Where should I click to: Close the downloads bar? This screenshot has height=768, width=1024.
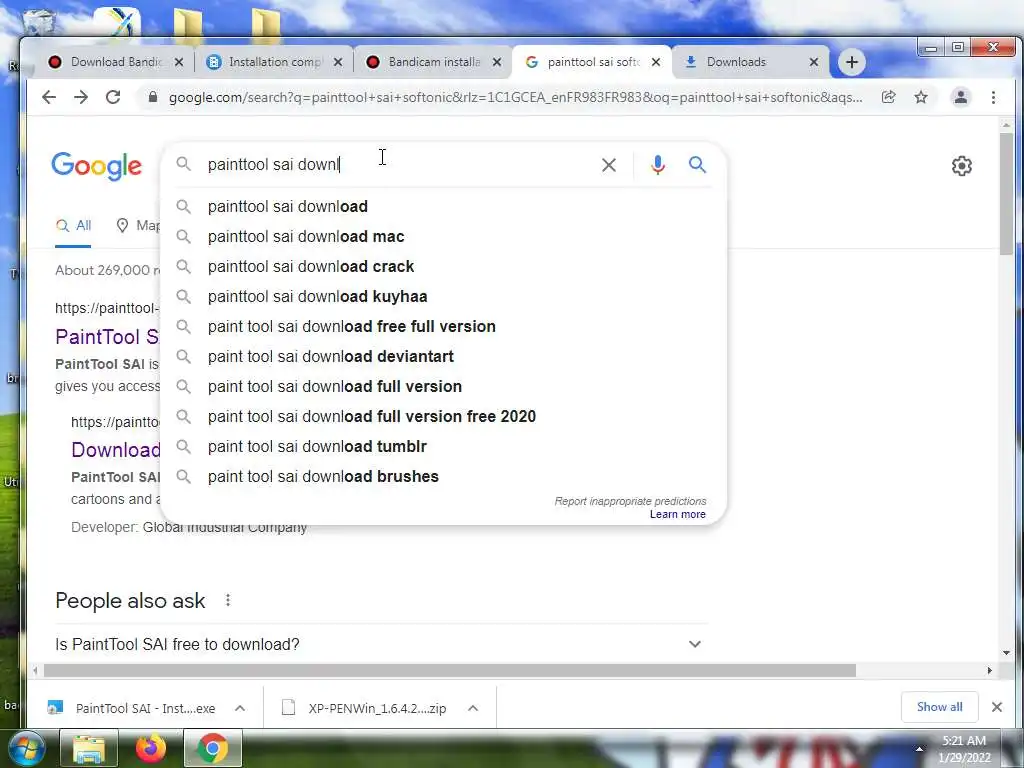pyautogui.click(x=997, y=707)
